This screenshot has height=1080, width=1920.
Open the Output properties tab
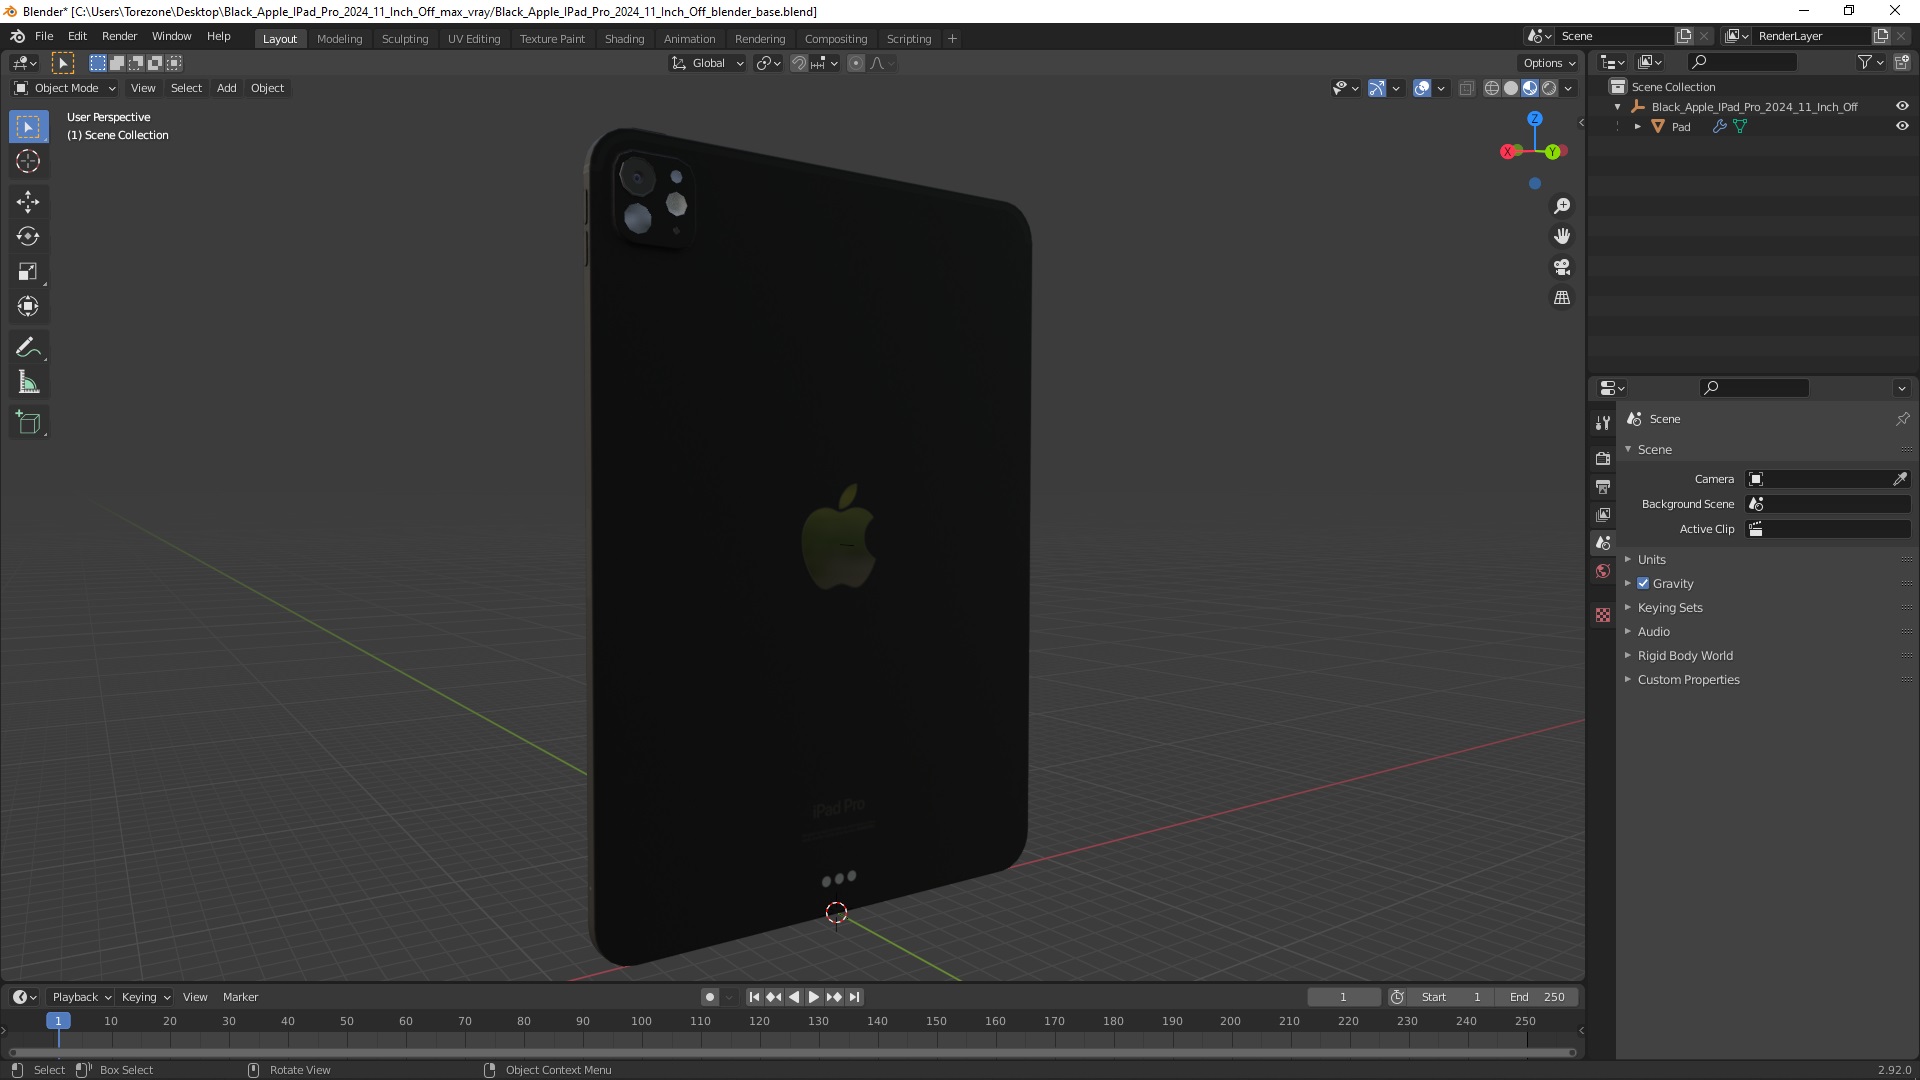coord(1603,486)
